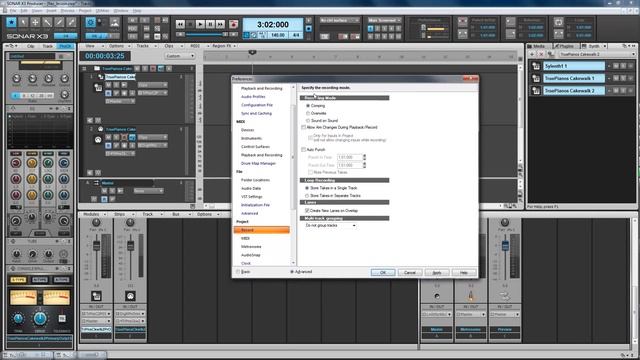Click the clock icon on second console strip
This screenshot has height=360, width=640.
[130, 296]
